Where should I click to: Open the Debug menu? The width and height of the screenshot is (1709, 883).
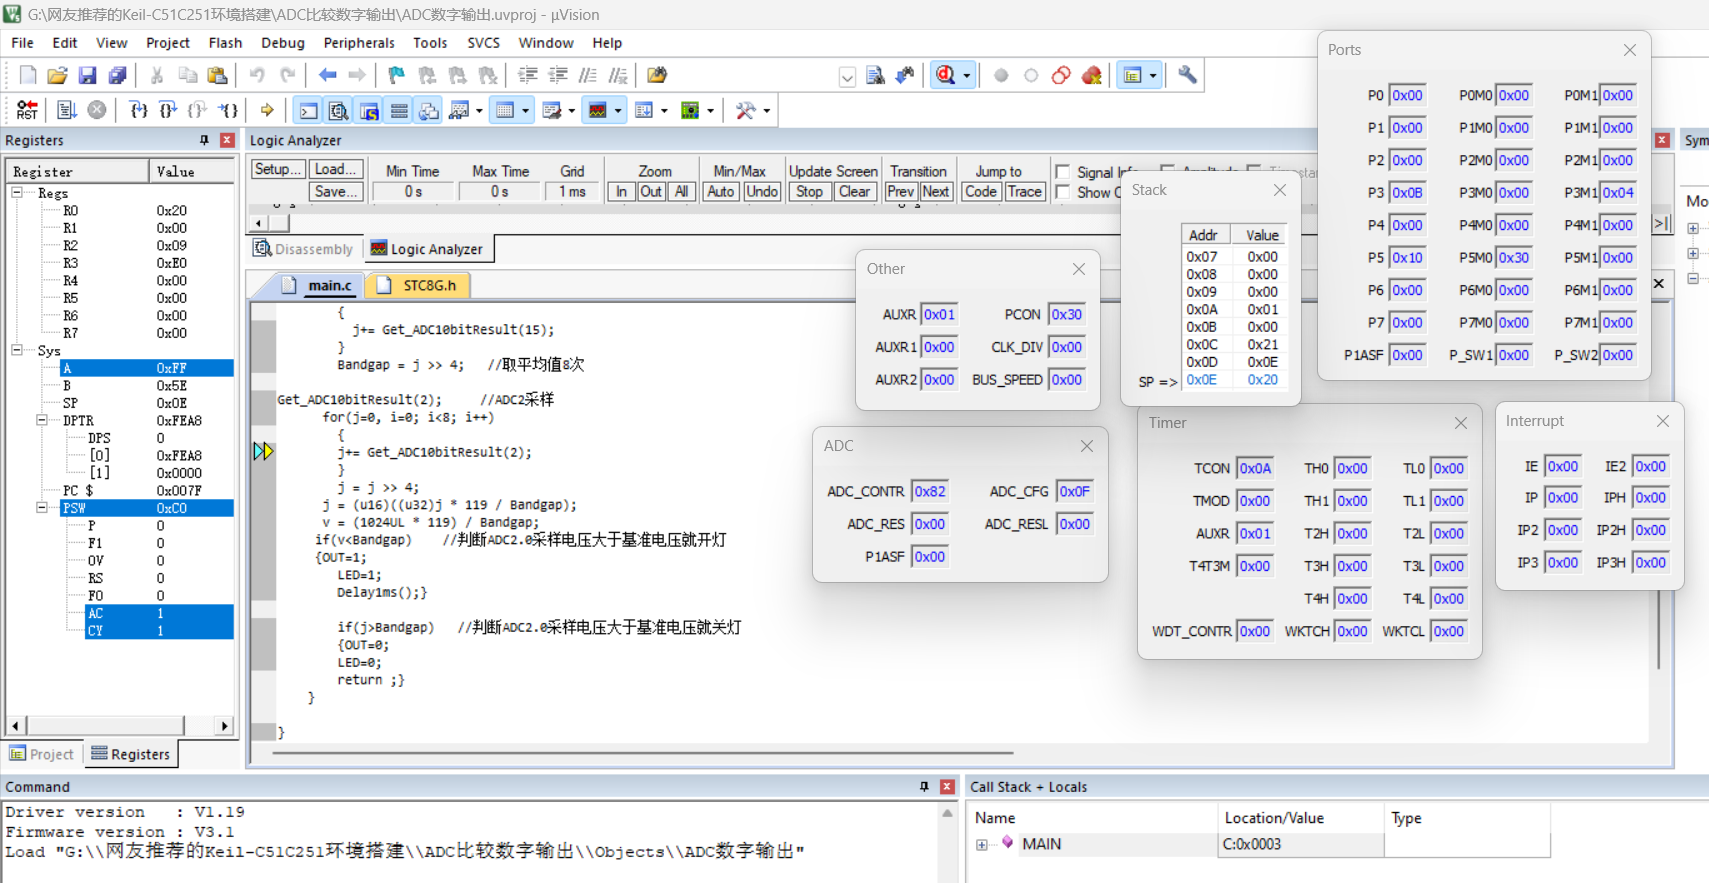click(283, 43)
